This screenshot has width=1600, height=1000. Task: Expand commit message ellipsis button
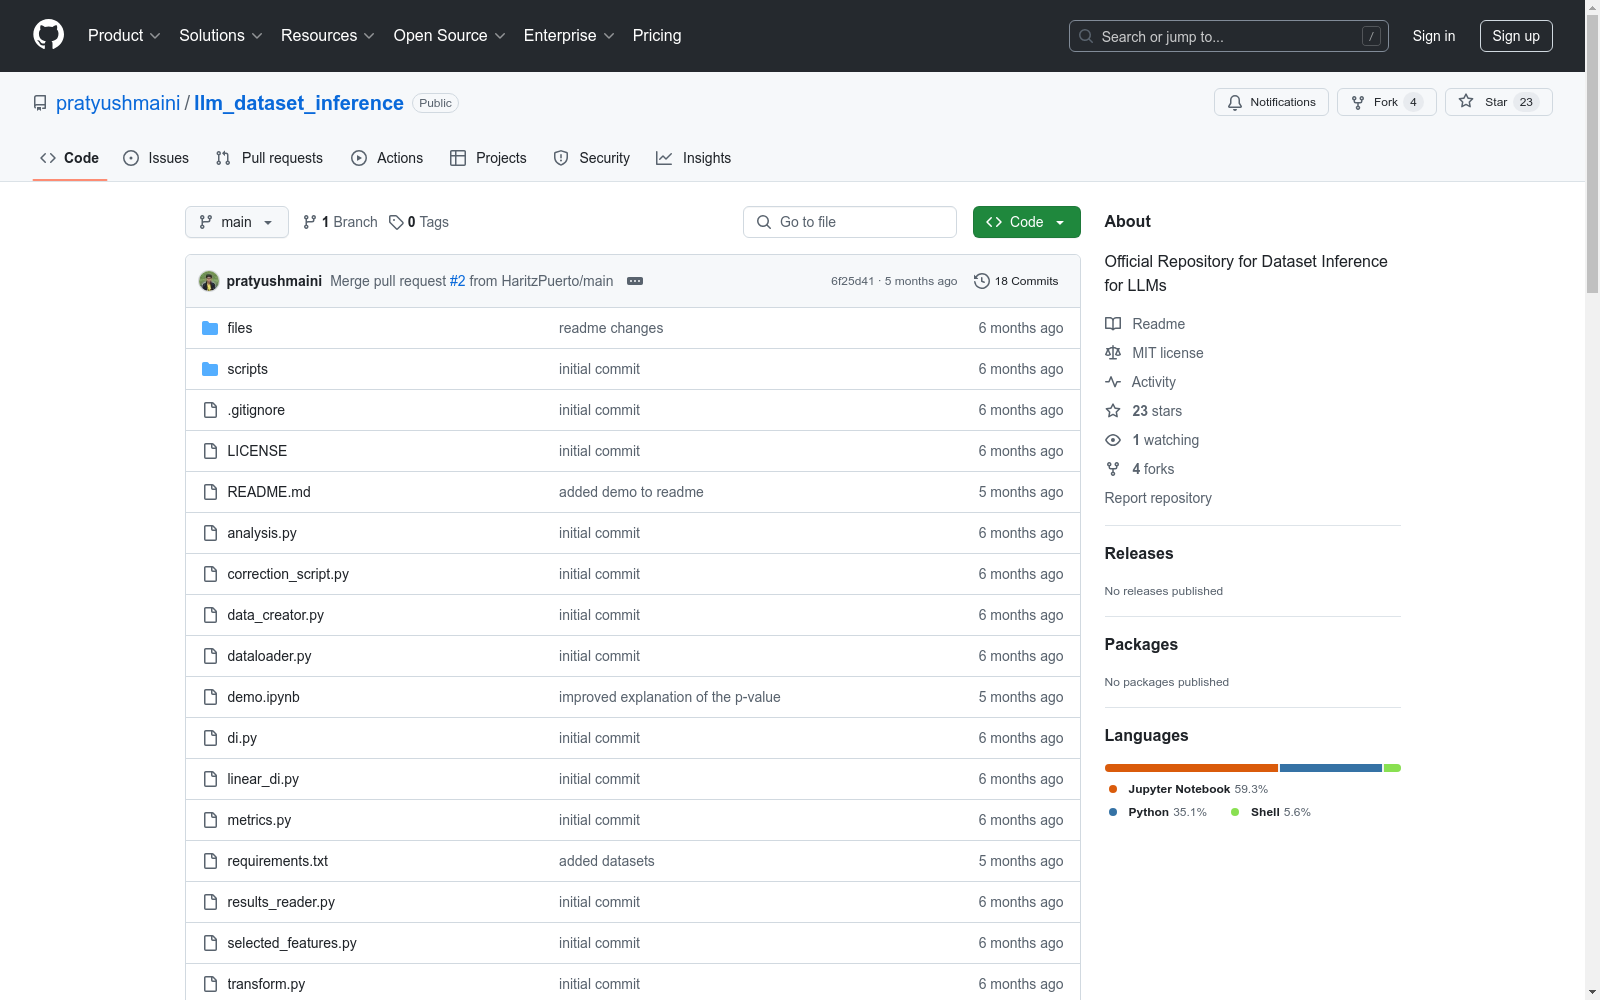click(635, 281)
